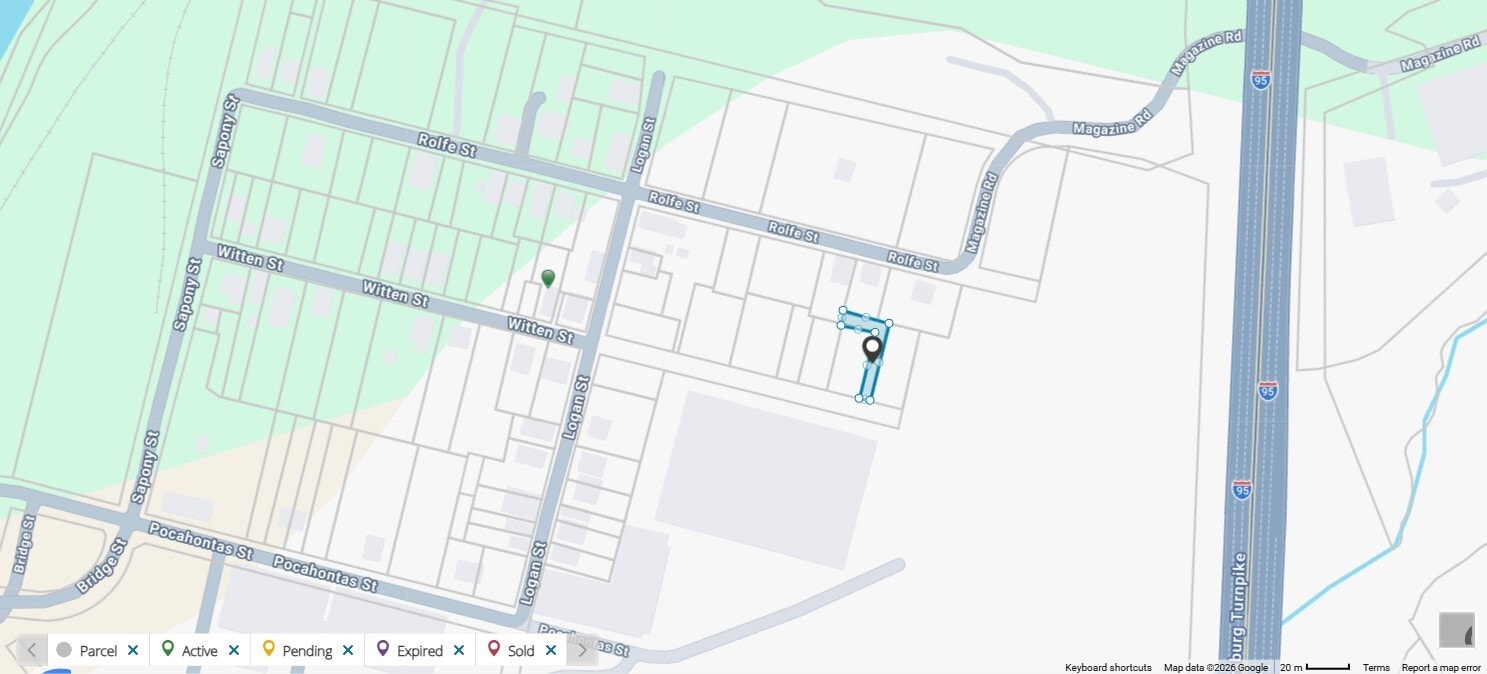Viewport: 1487px width, 674px height.
Task: Remove the Active legend filter
Action: pyautogui.click(x=234, y=650)
